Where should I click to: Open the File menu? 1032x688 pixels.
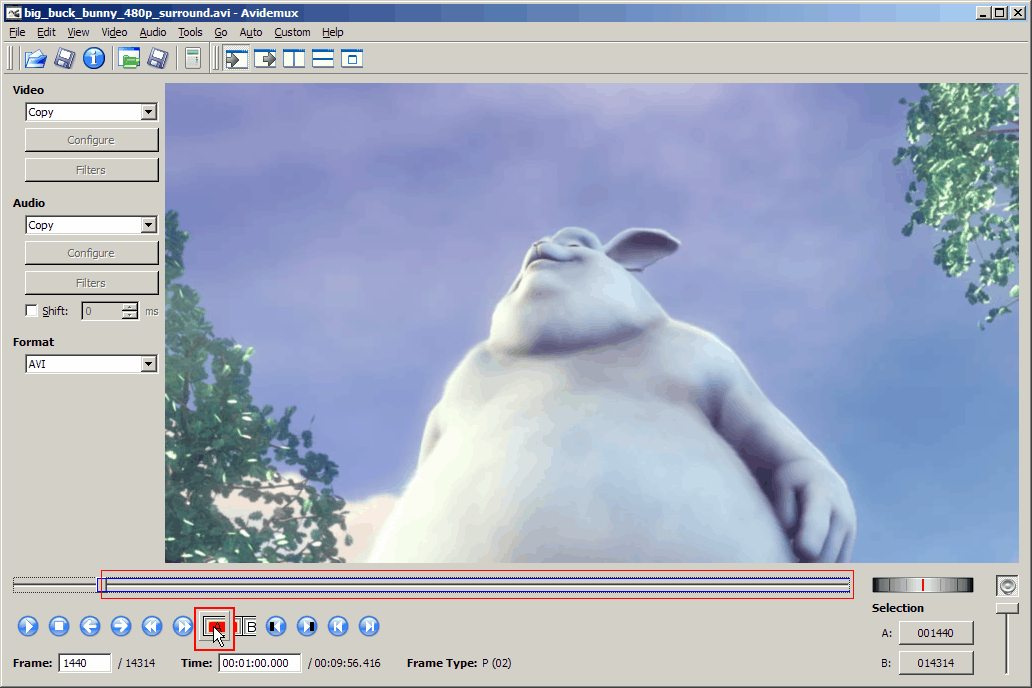click(17, 32)
